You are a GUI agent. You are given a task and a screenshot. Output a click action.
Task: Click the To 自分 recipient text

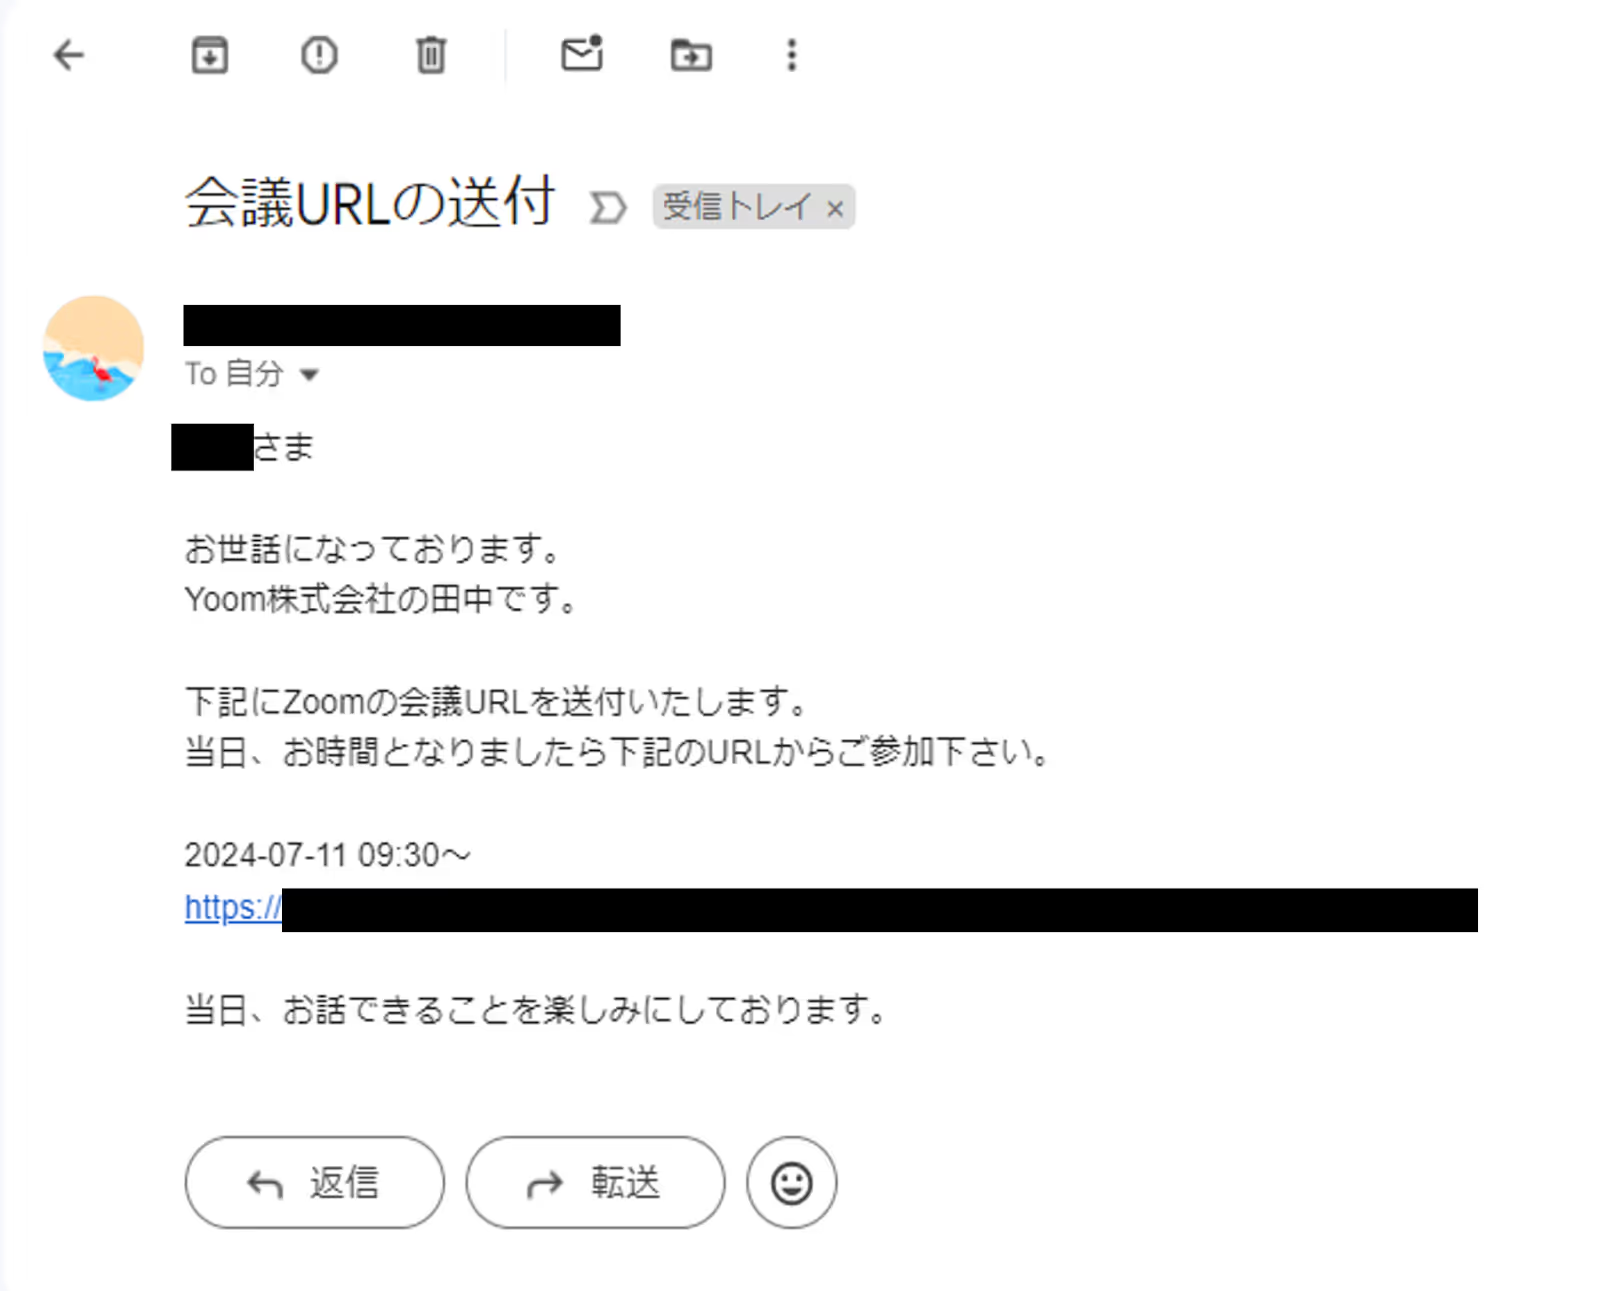tap(234, 374)
